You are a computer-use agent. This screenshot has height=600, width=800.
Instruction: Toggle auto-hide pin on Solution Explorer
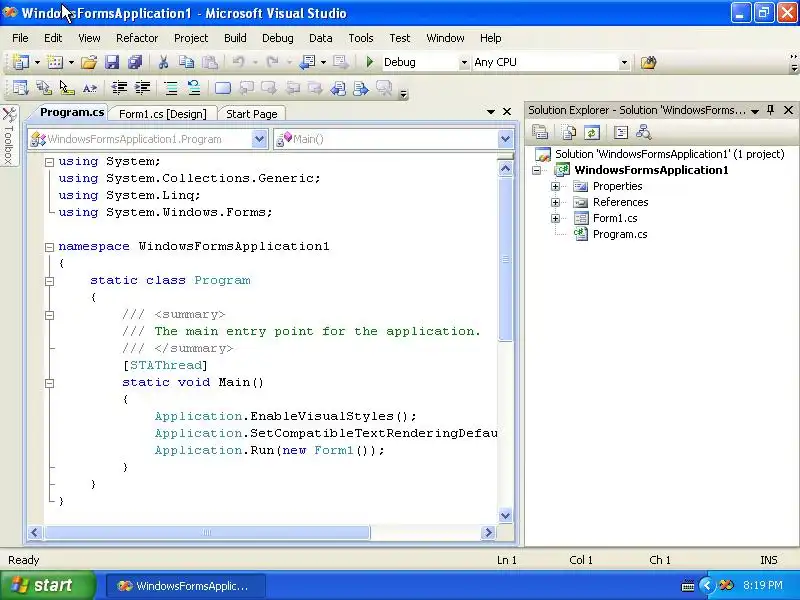pos(770,110)
